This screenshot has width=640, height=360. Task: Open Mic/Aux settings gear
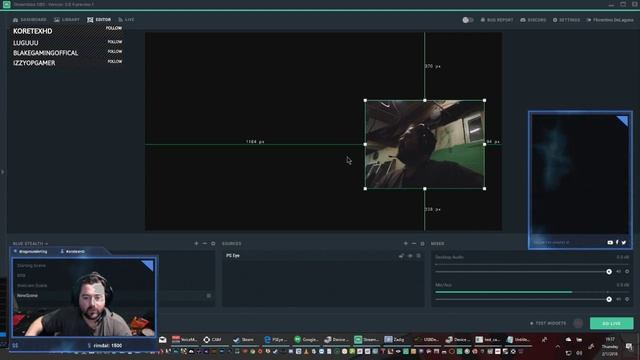coord(627,299)
